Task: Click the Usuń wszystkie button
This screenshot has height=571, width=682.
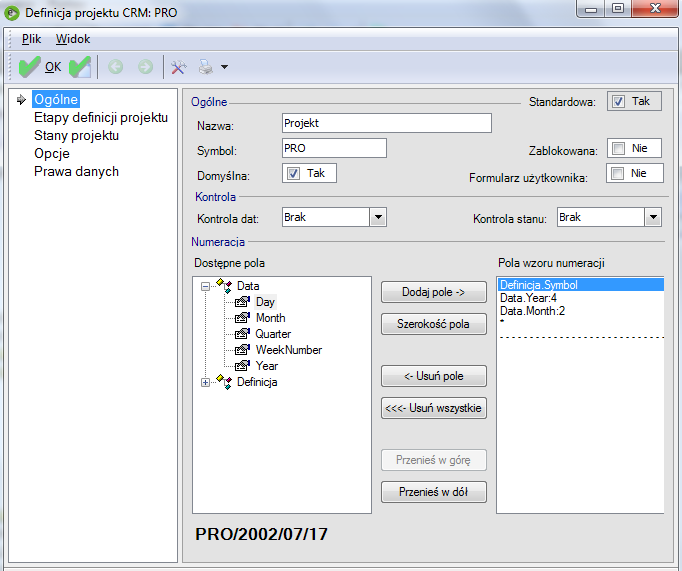Action: [434, 408]
